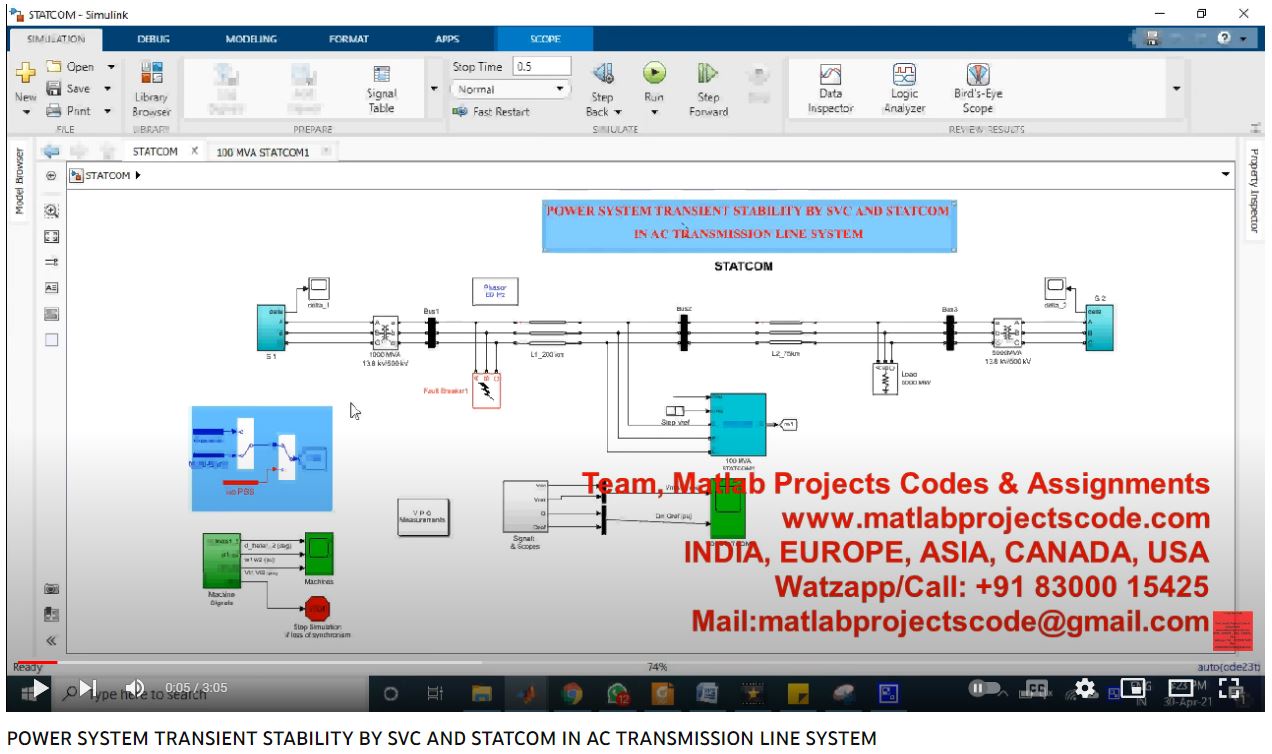Switch to the FORMAT ribbon tab
1272x754 pixels.
click(x=349, y=39)
